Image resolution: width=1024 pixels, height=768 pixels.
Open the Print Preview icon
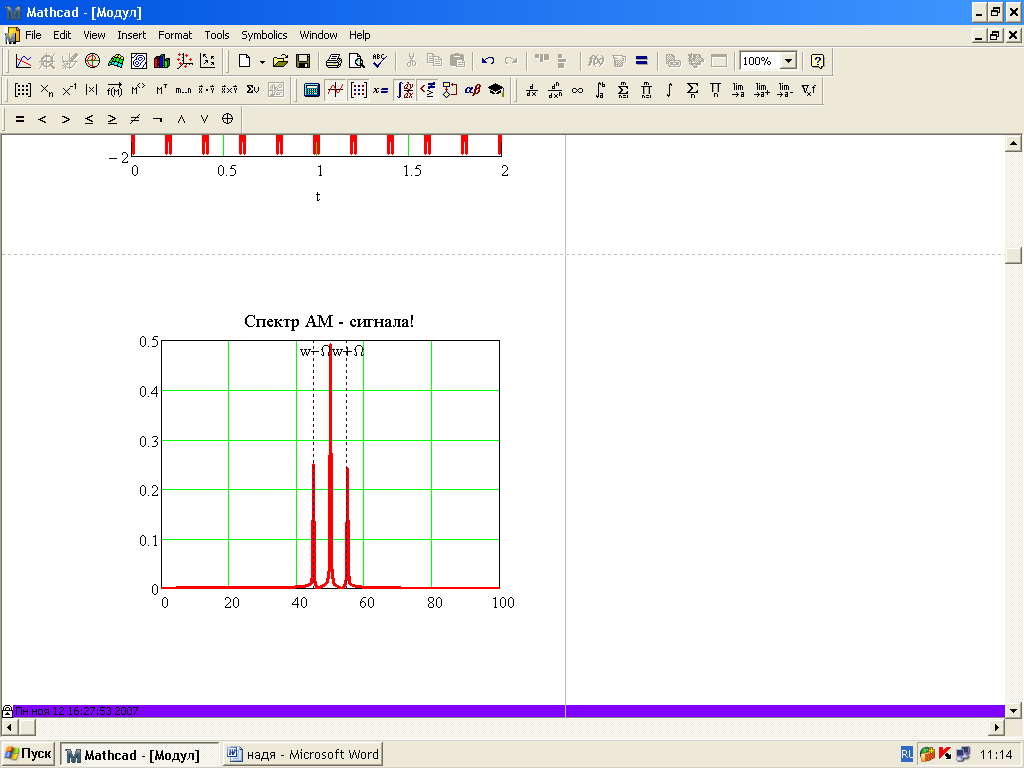357,61
